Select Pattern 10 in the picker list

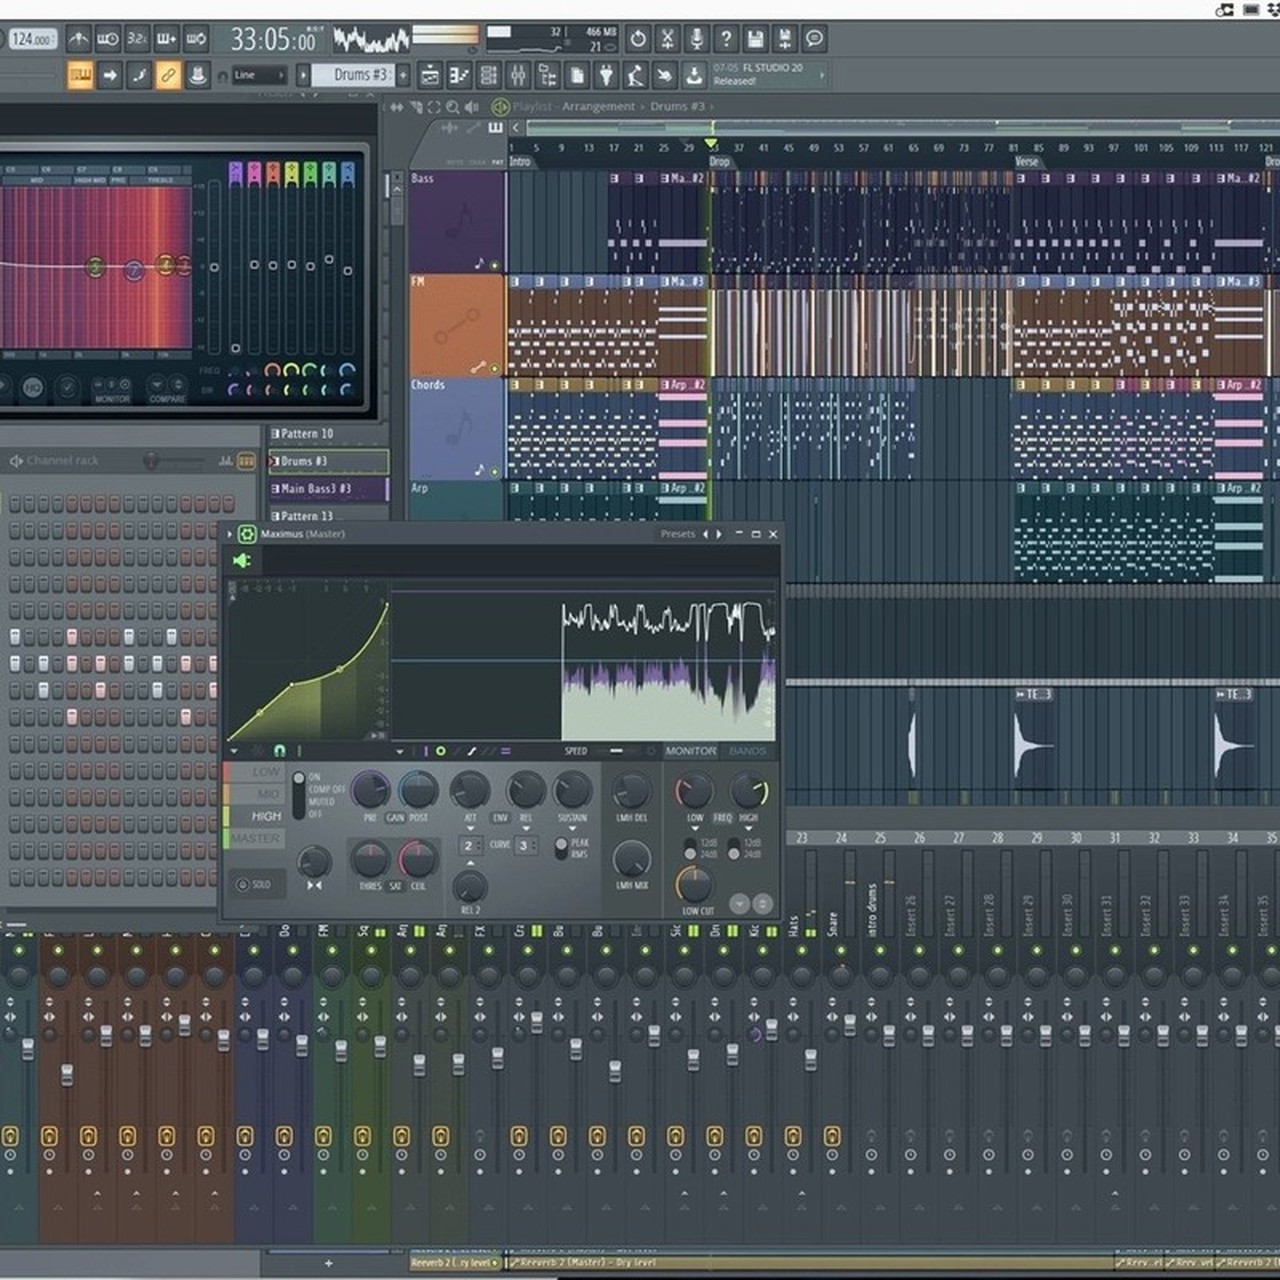(x=328, y=434)
